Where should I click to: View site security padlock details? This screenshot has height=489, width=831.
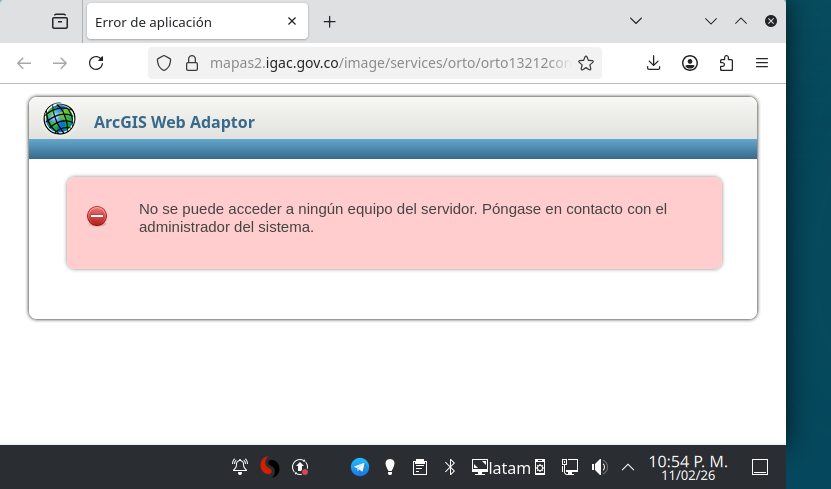pos(192,63)
